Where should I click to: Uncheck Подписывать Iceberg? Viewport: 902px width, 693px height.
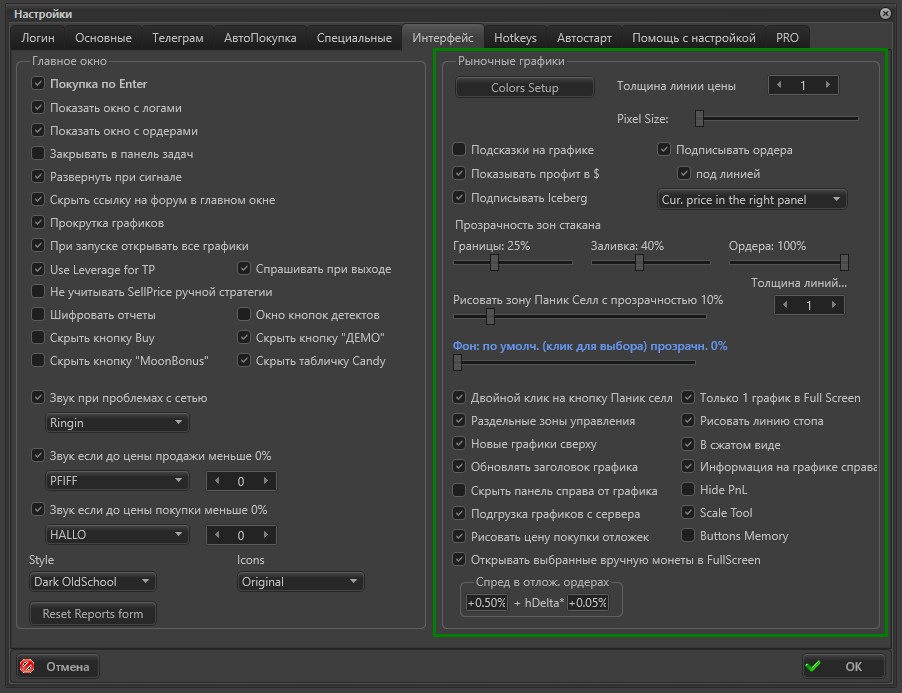pos(459,198)
